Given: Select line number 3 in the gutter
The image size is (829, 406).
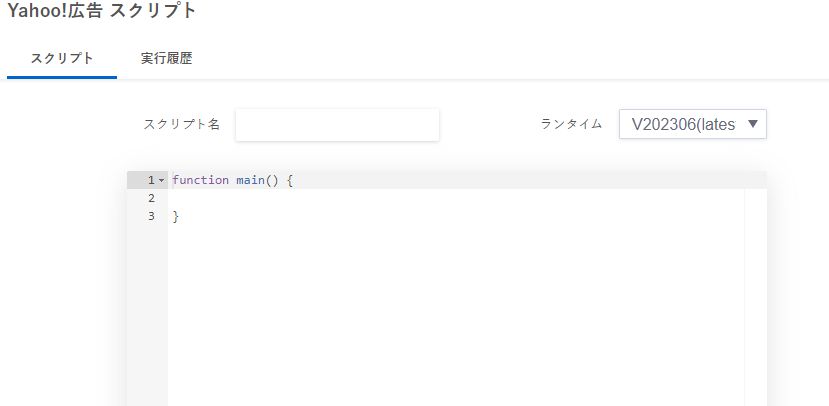Looking at the screenshot, I should tap(151, 216).
